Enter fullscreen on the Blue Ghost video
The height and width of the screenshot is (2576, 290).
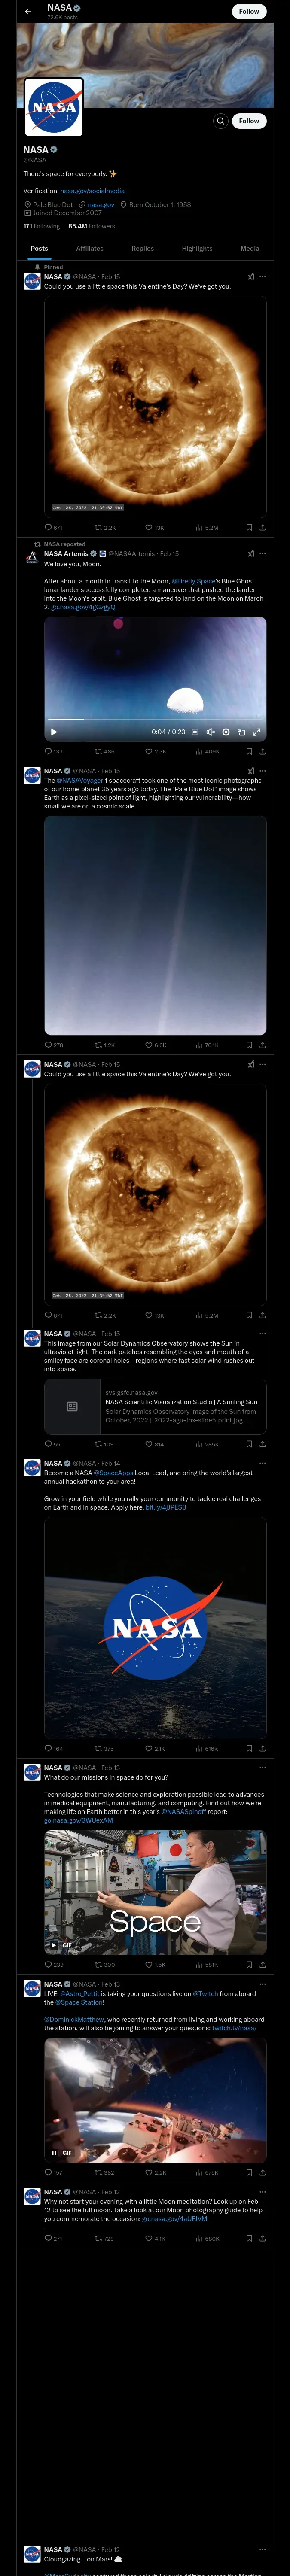point(257,732)
